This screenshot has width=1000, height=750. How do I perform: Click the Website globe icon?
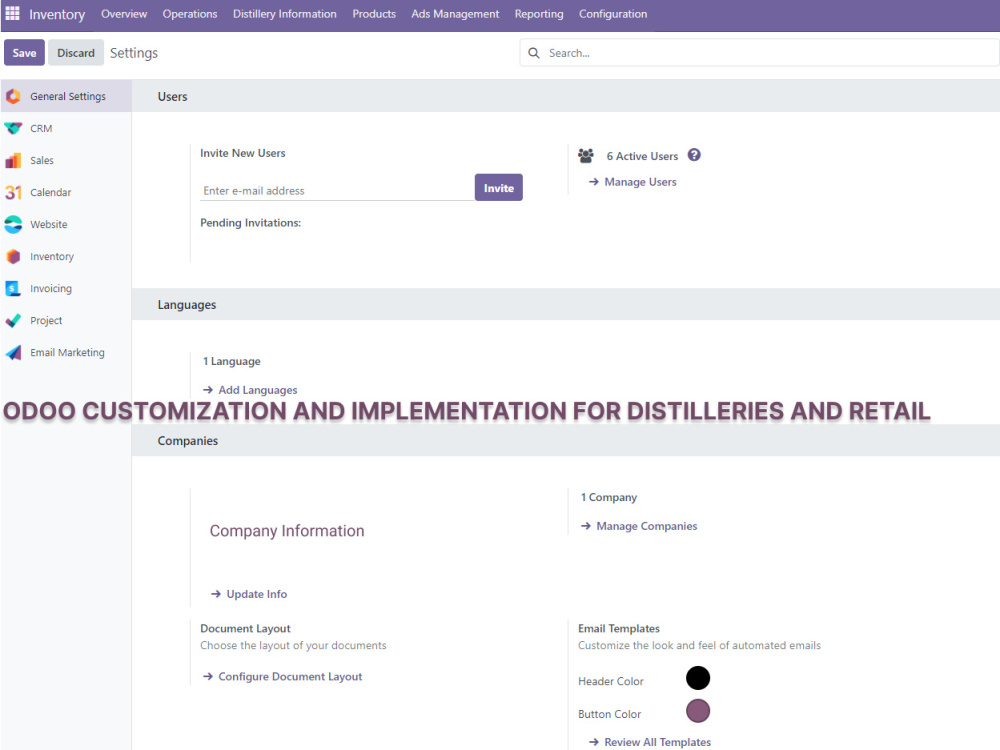coord(13,224)
